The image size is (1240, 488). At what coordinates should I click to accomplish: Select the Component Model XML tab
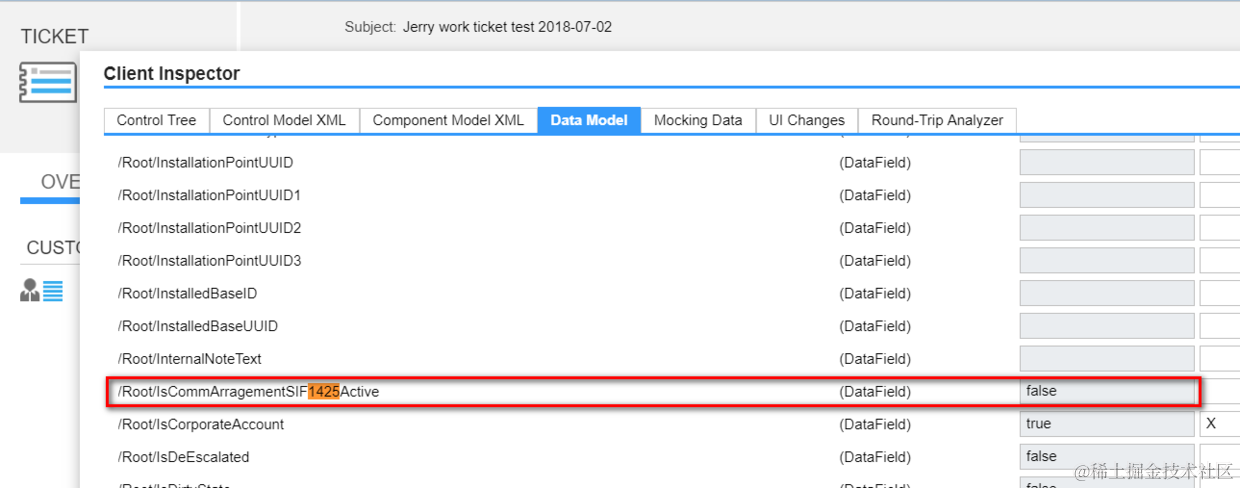[448, 120]
